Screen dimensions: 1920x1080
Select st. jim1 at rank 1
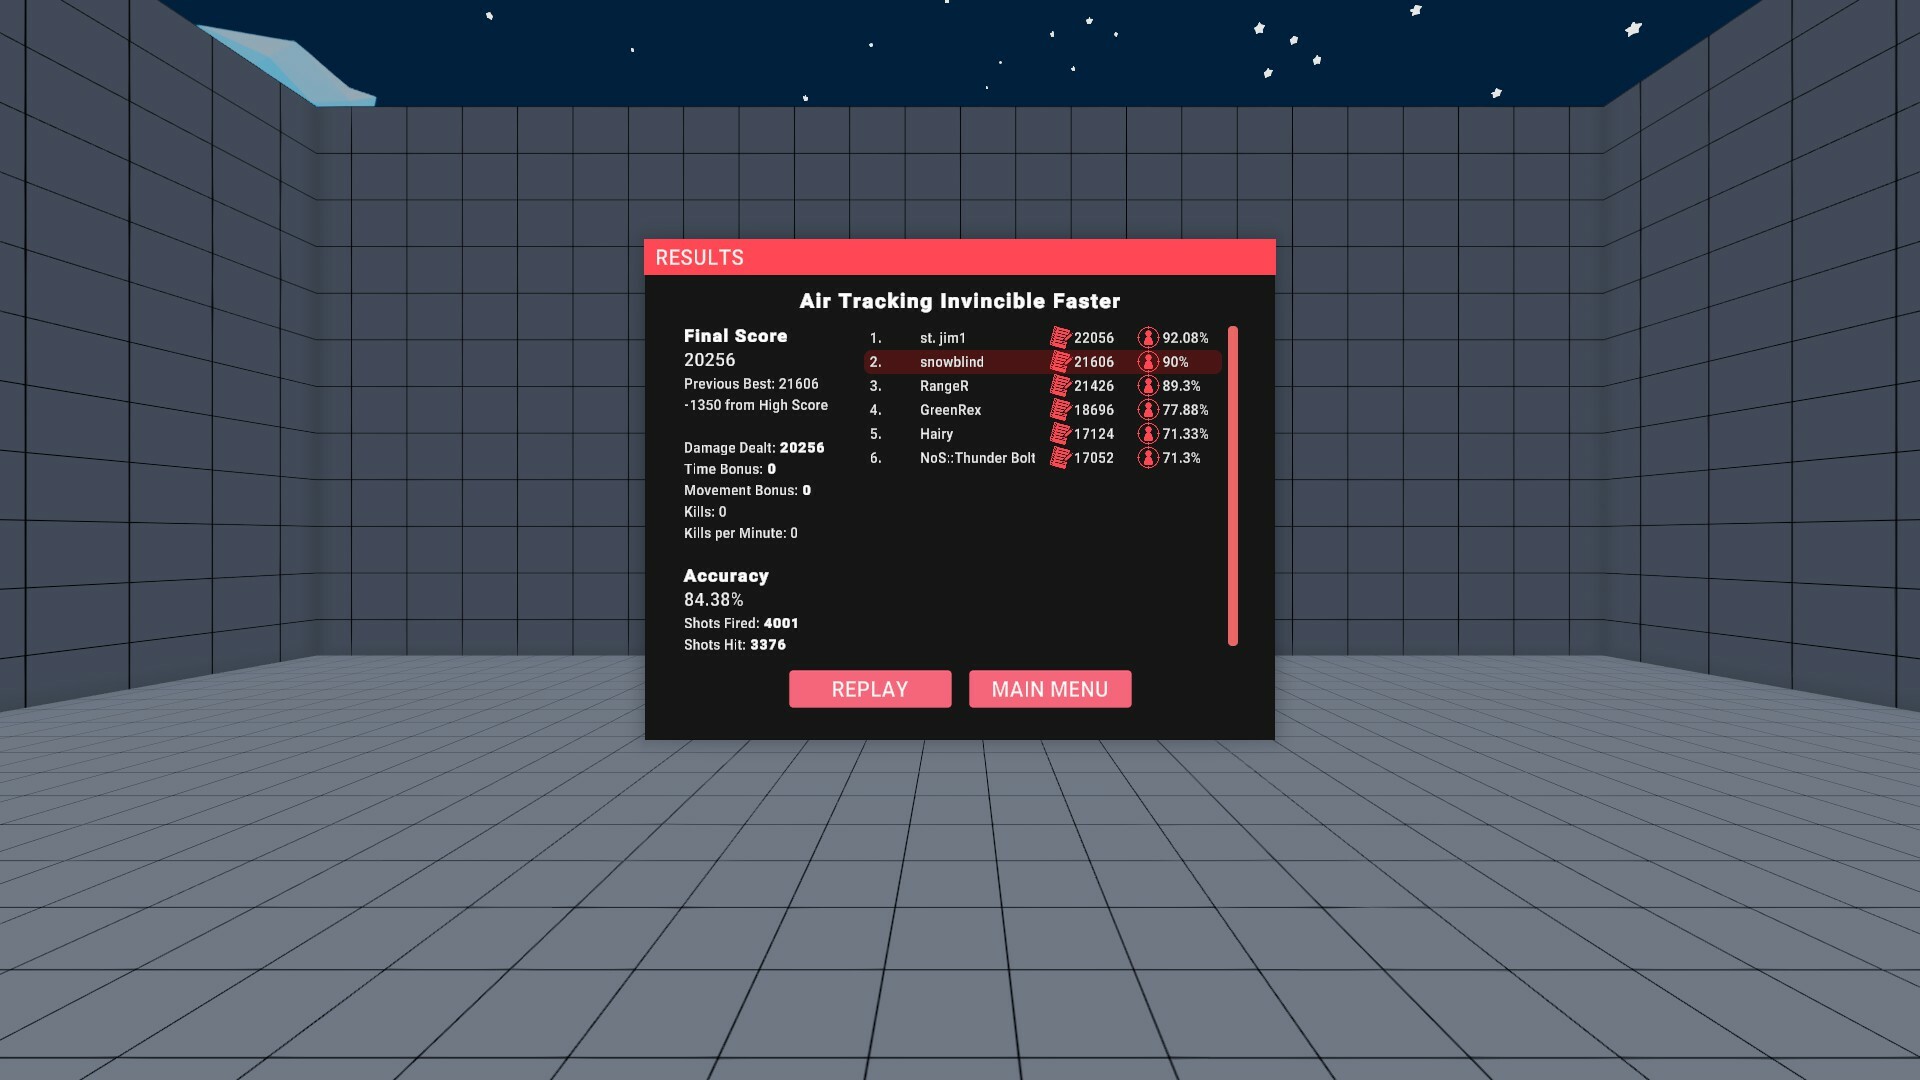[x=944, y=338]
